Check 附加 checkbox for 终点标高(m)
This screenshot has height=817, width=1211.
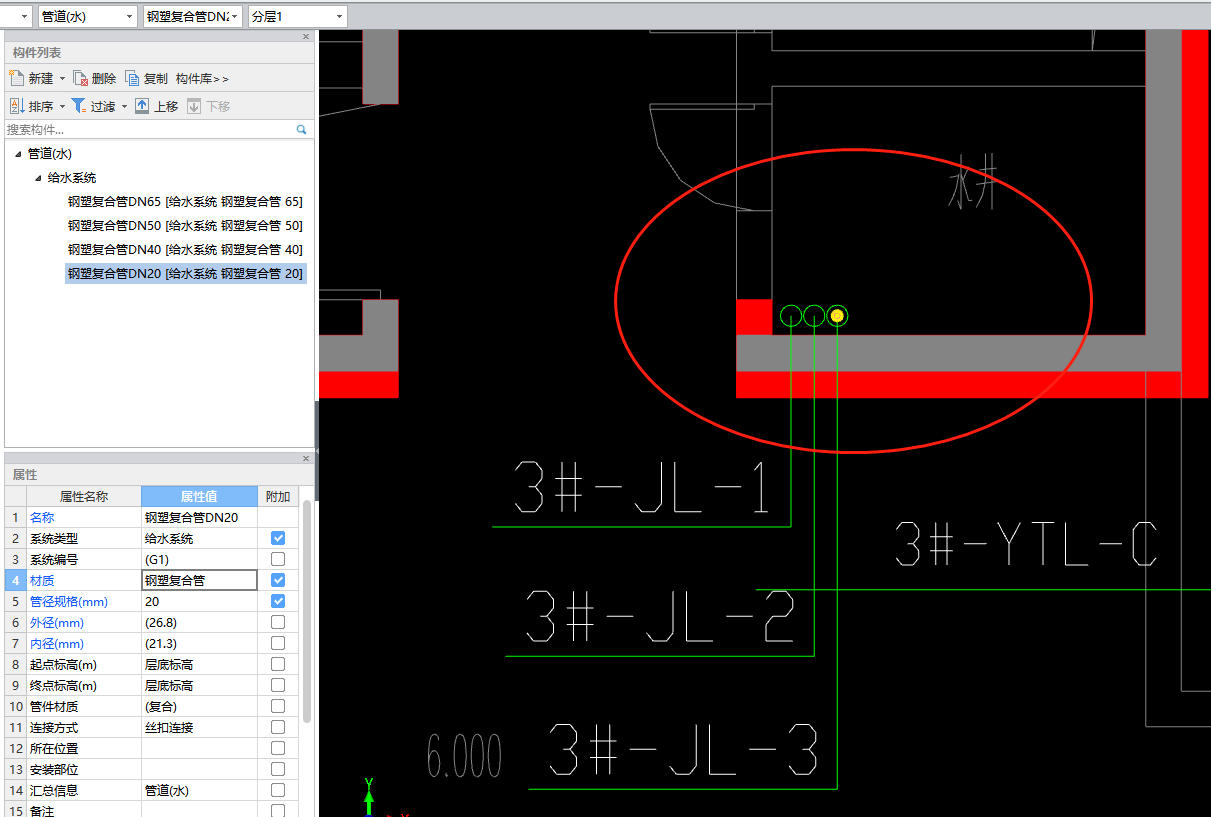tap(278, 685)
